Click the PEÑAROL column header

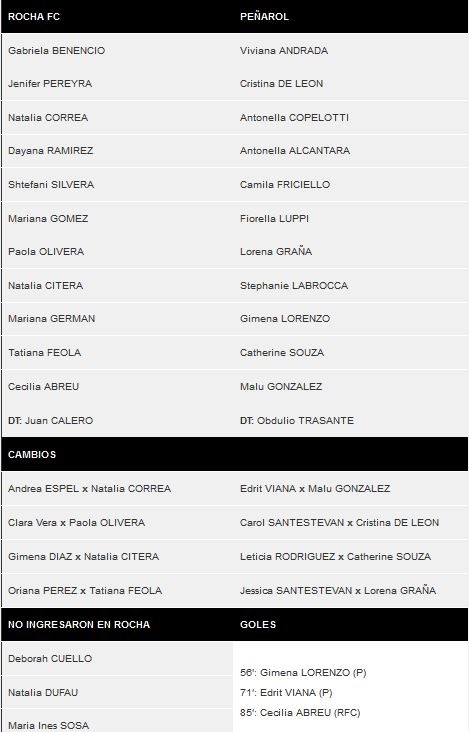point(264,17)
